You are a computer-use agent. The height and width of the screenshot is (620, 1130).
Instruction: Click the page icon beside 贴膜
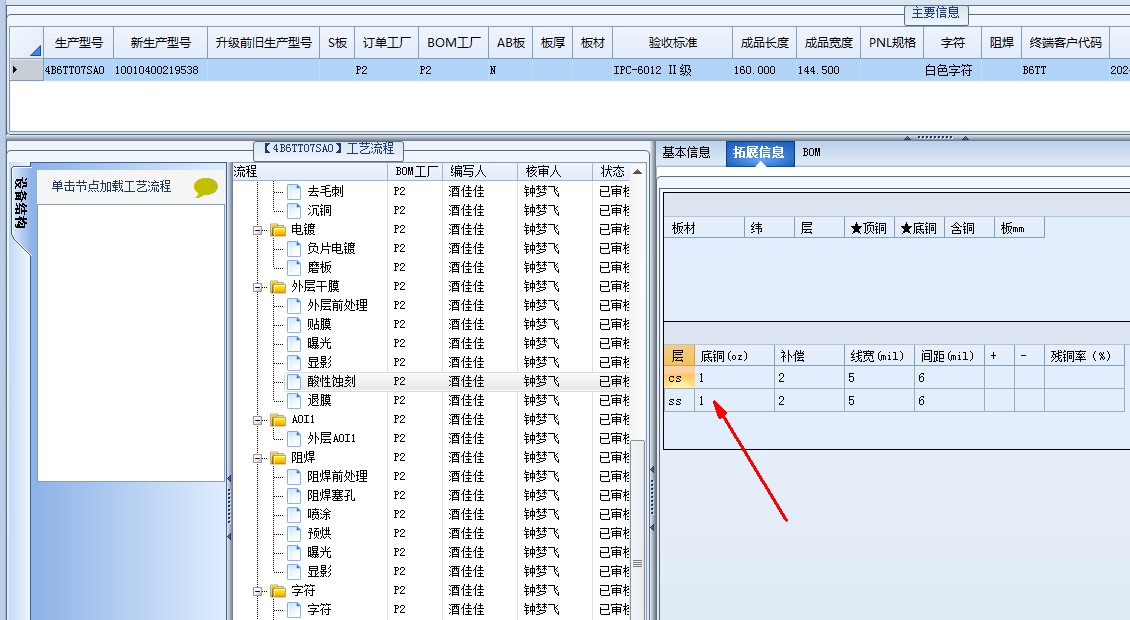point(294,324)
